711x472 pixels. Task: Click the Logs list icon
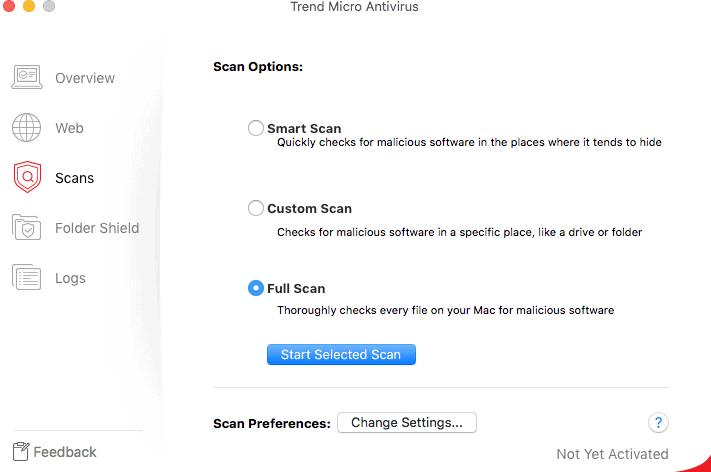26,278
